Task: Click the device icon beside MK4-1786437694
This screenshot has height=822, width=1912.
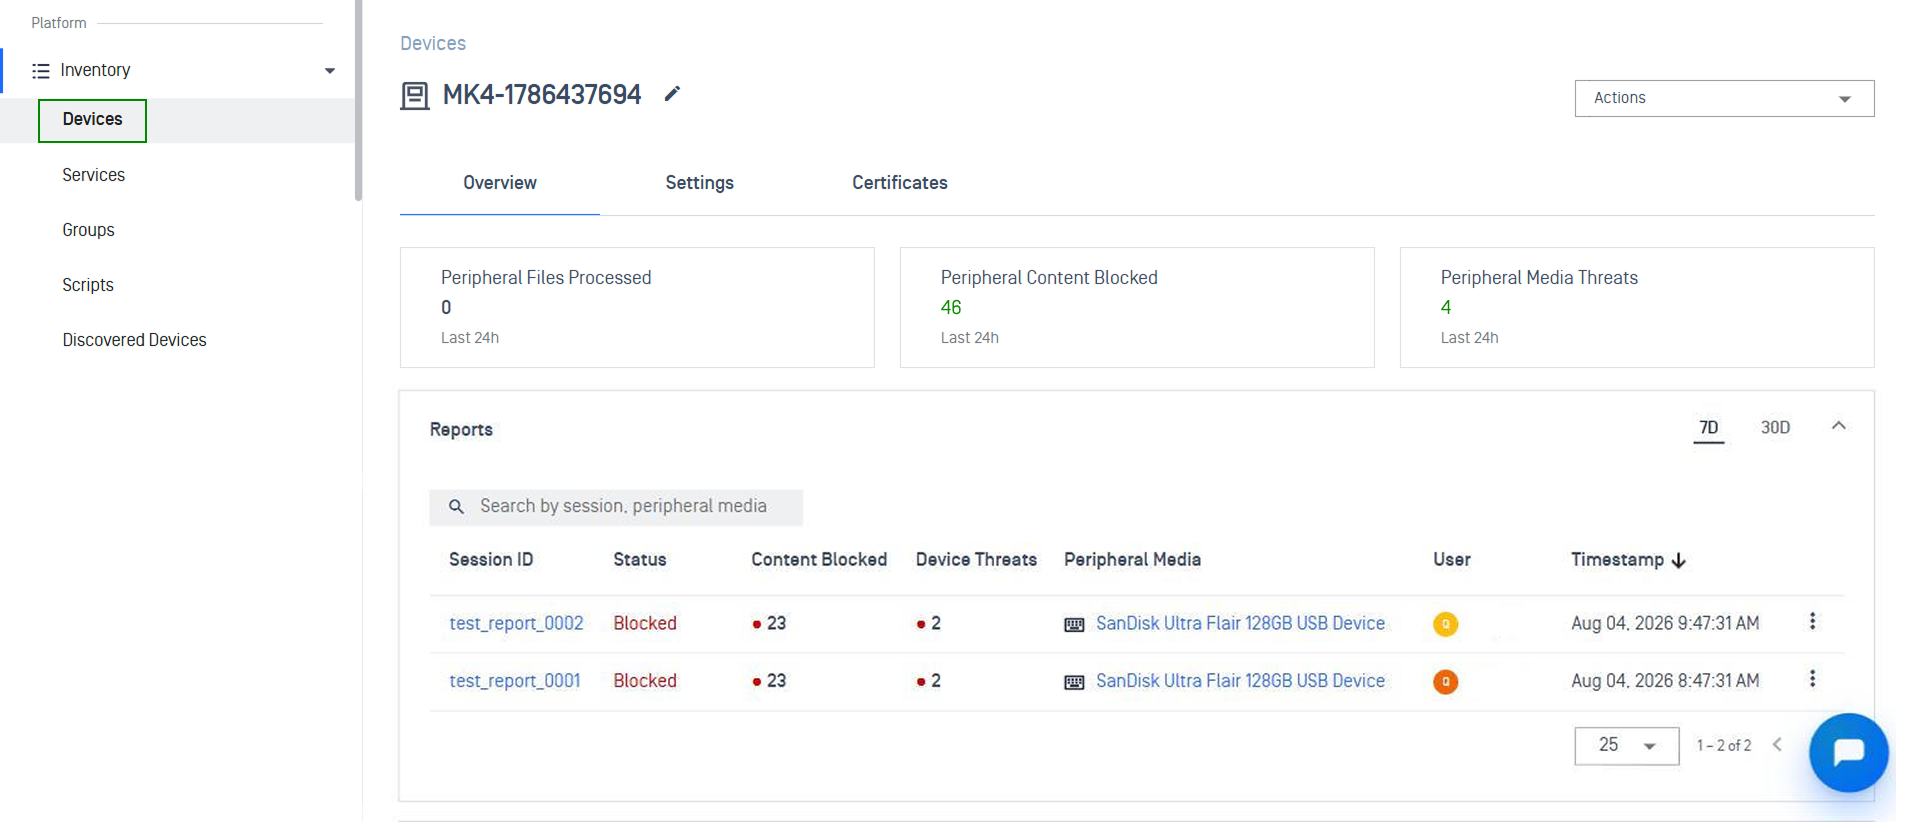Action: tap(414, 95)
